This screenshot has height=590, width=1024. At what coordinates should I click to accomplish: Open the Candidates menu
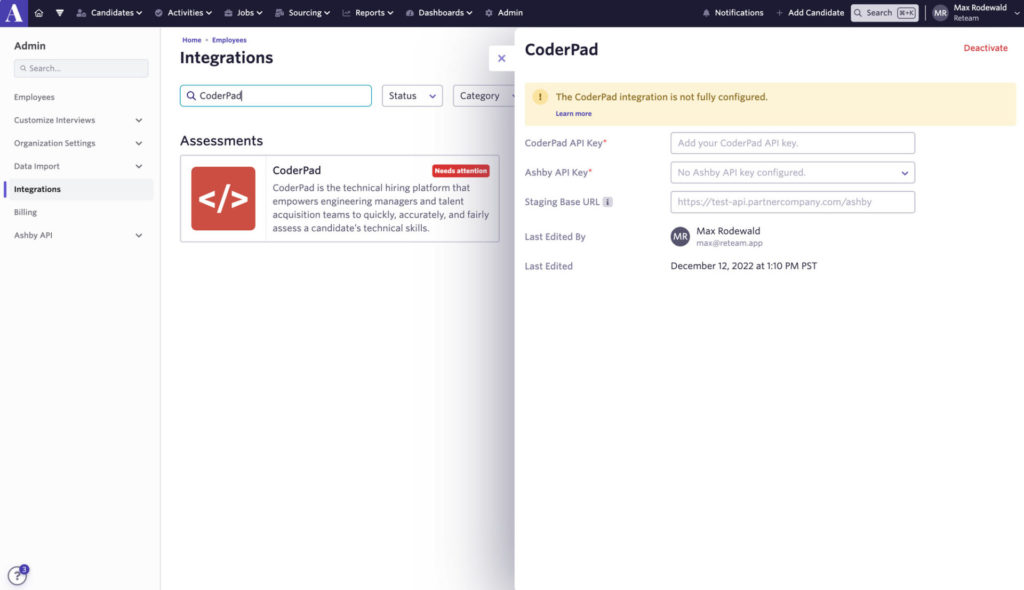[x=113, y=12]
